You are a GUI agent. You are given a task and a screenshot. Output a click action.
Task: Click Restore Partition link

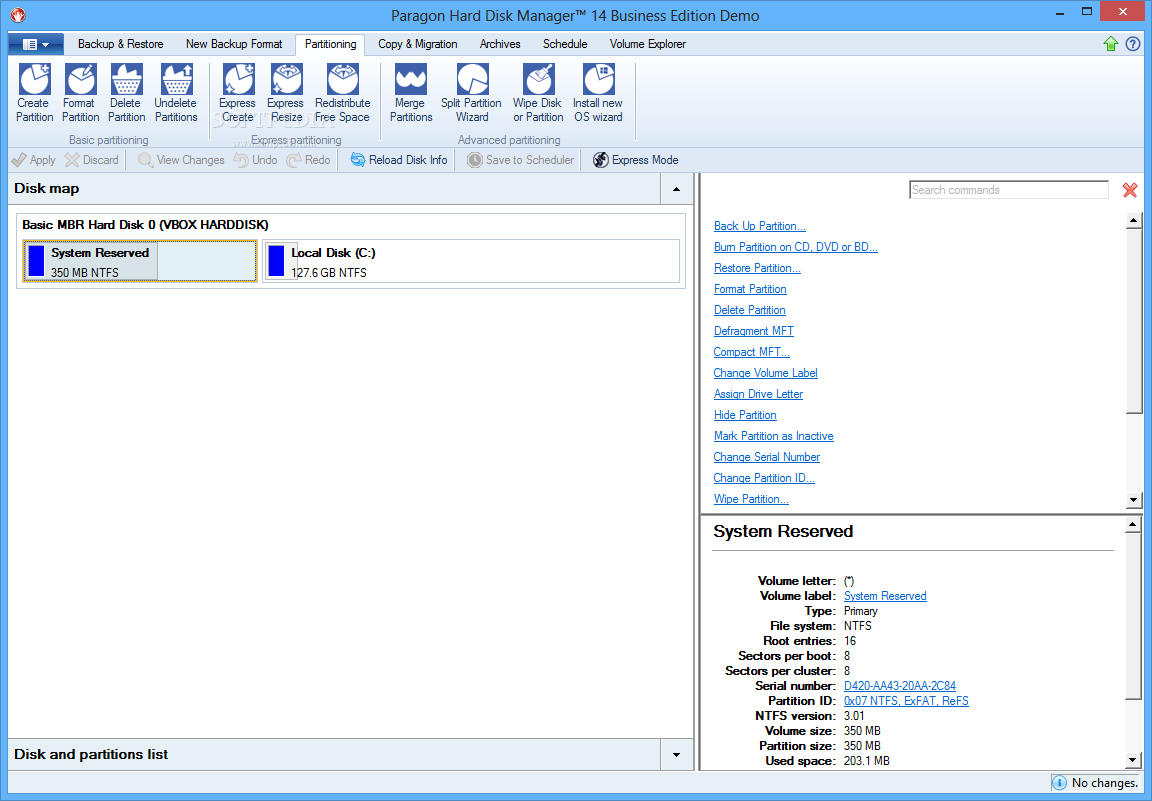tap(757, 268)
